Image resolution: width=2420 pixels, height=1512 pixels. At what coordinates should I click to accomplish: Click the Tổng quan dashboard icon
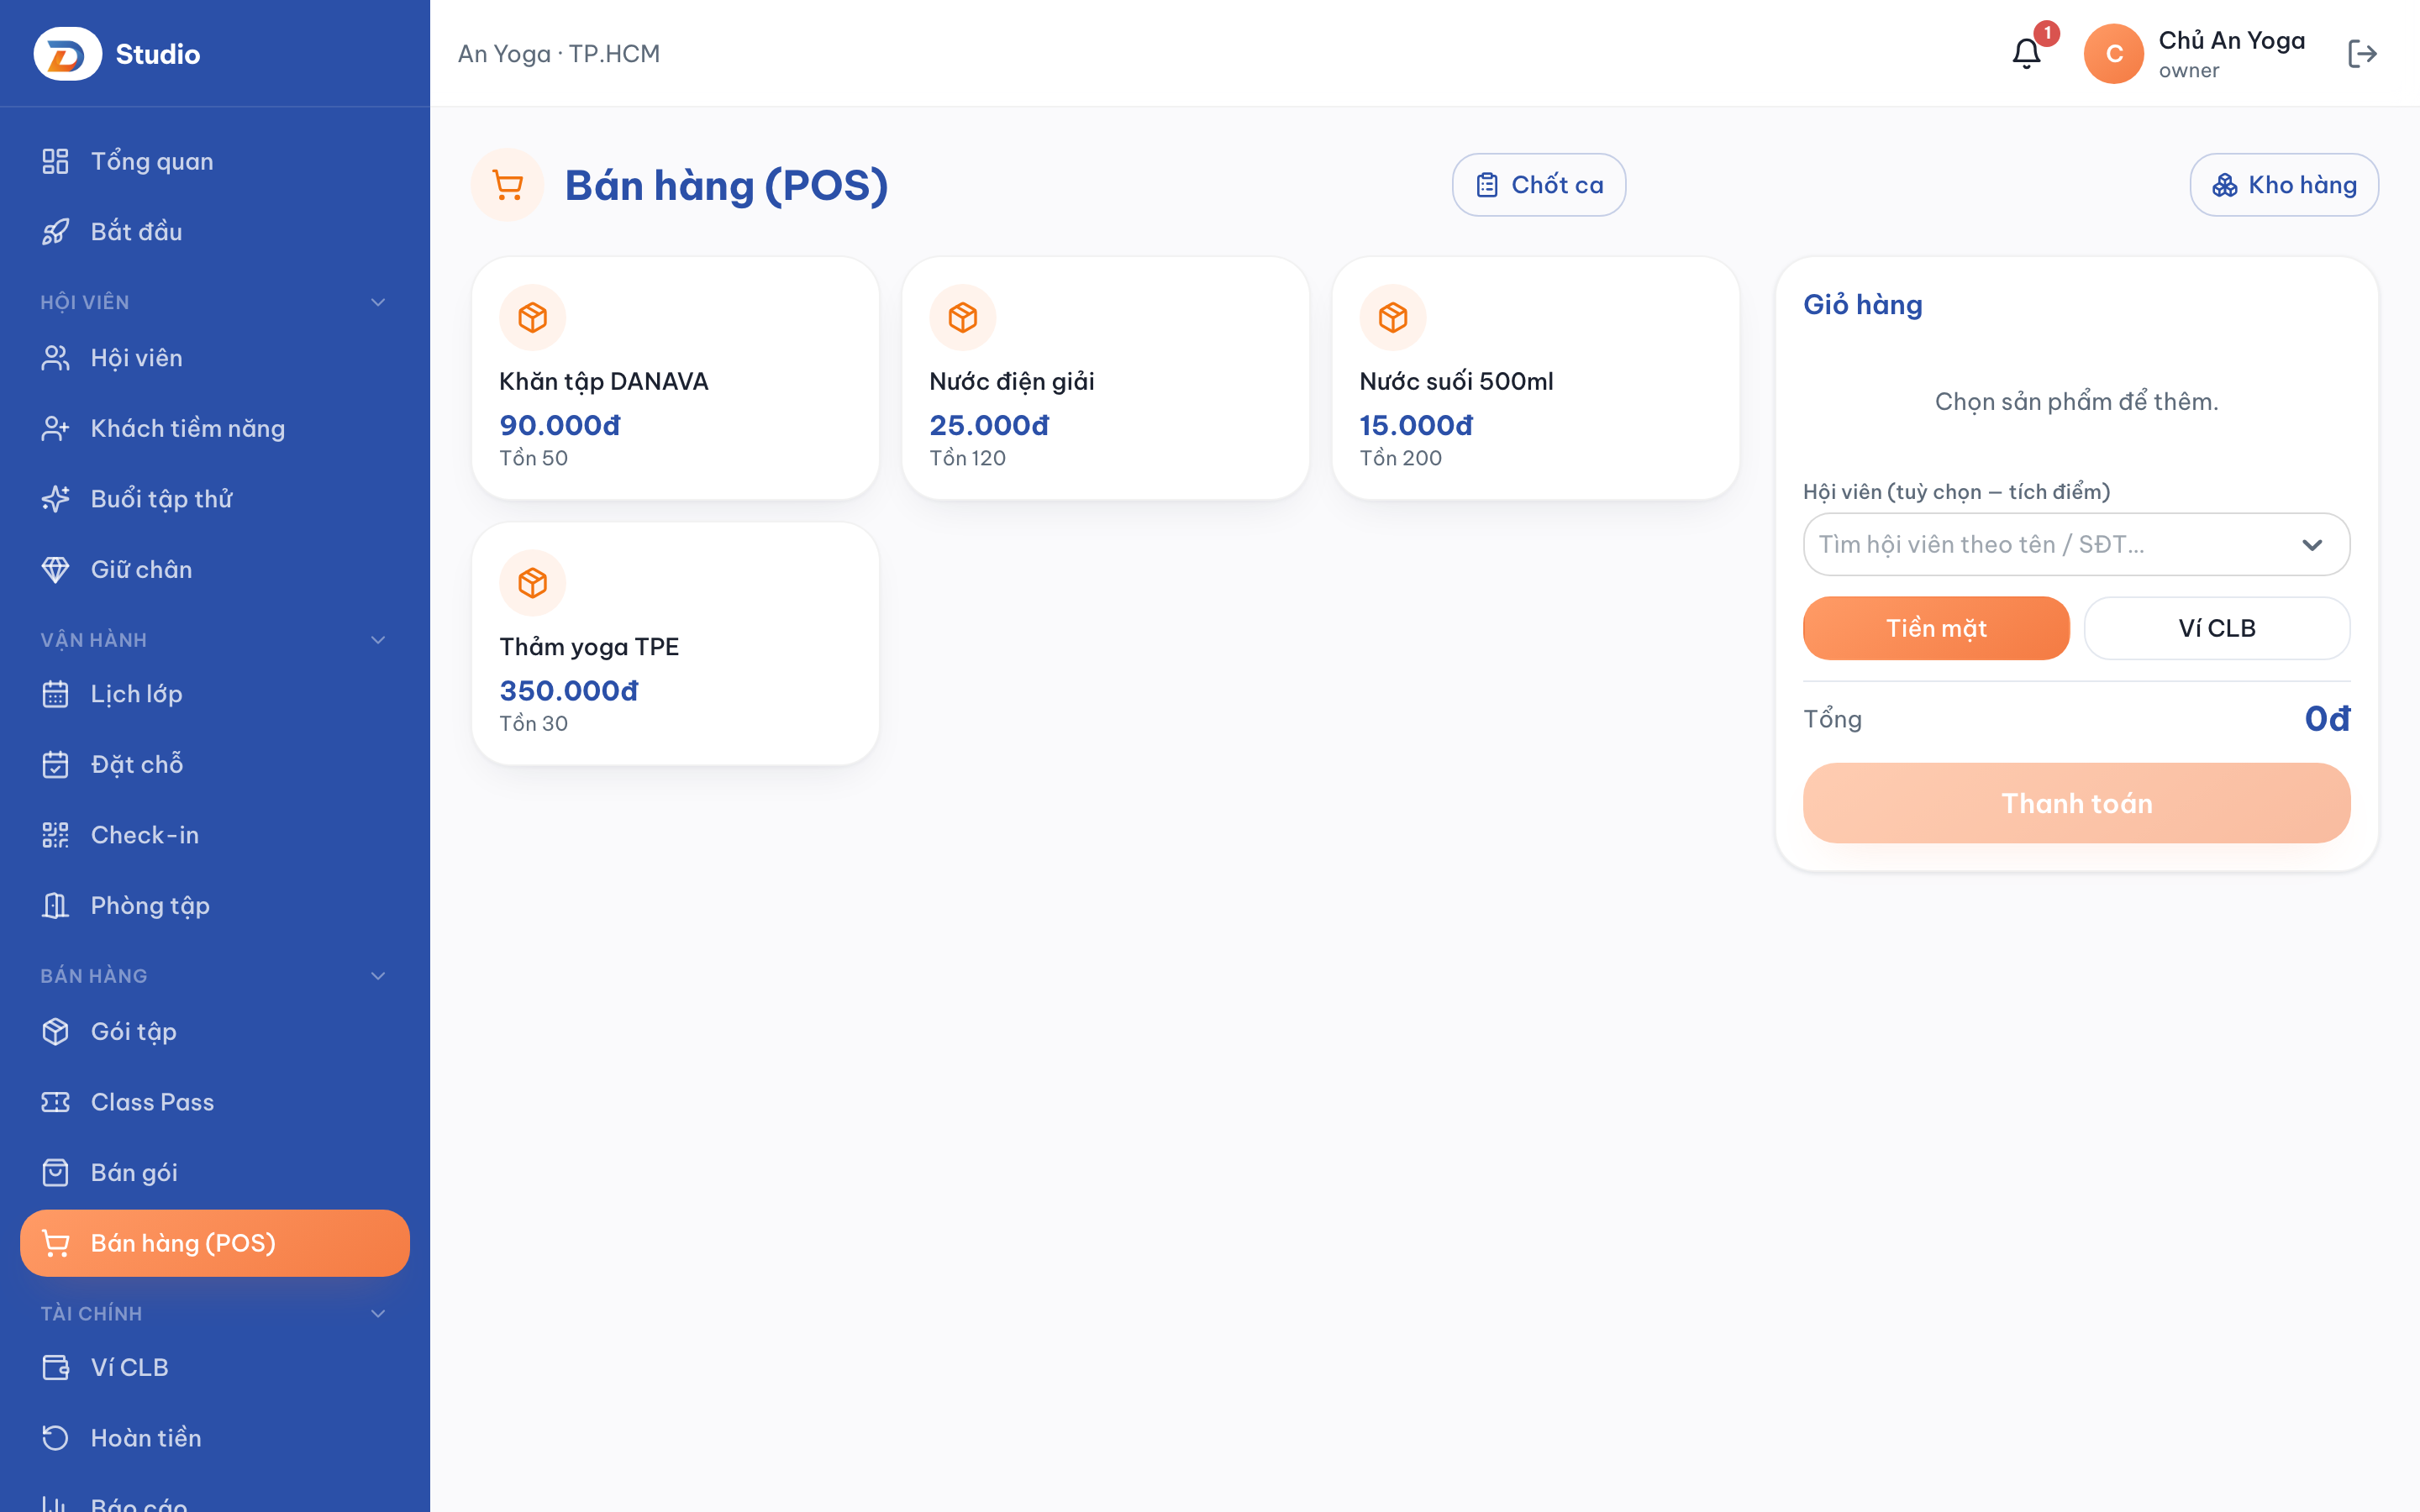tap(55, 161)
